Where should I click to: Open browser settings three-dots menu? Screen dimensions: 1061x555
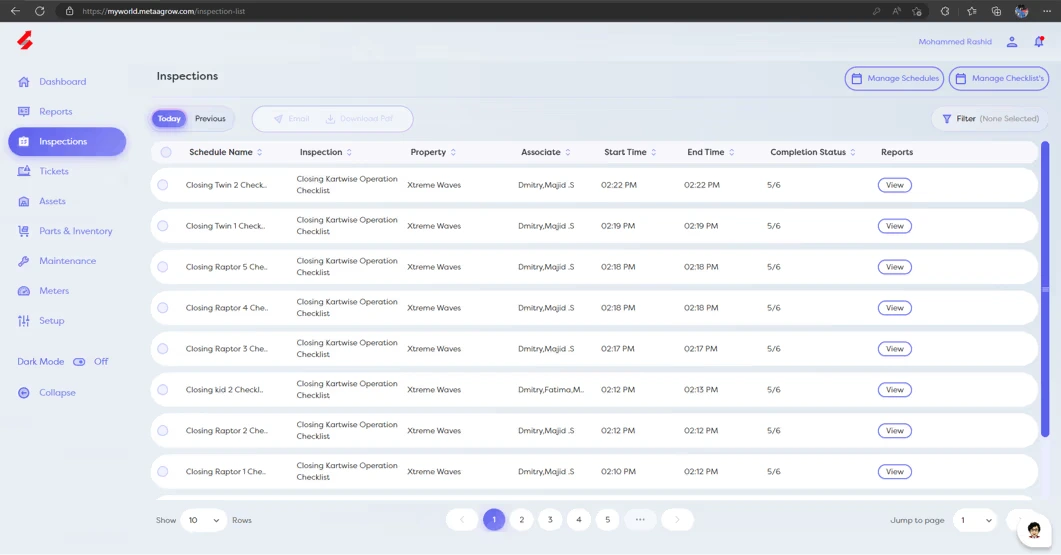coord(1047,11)
